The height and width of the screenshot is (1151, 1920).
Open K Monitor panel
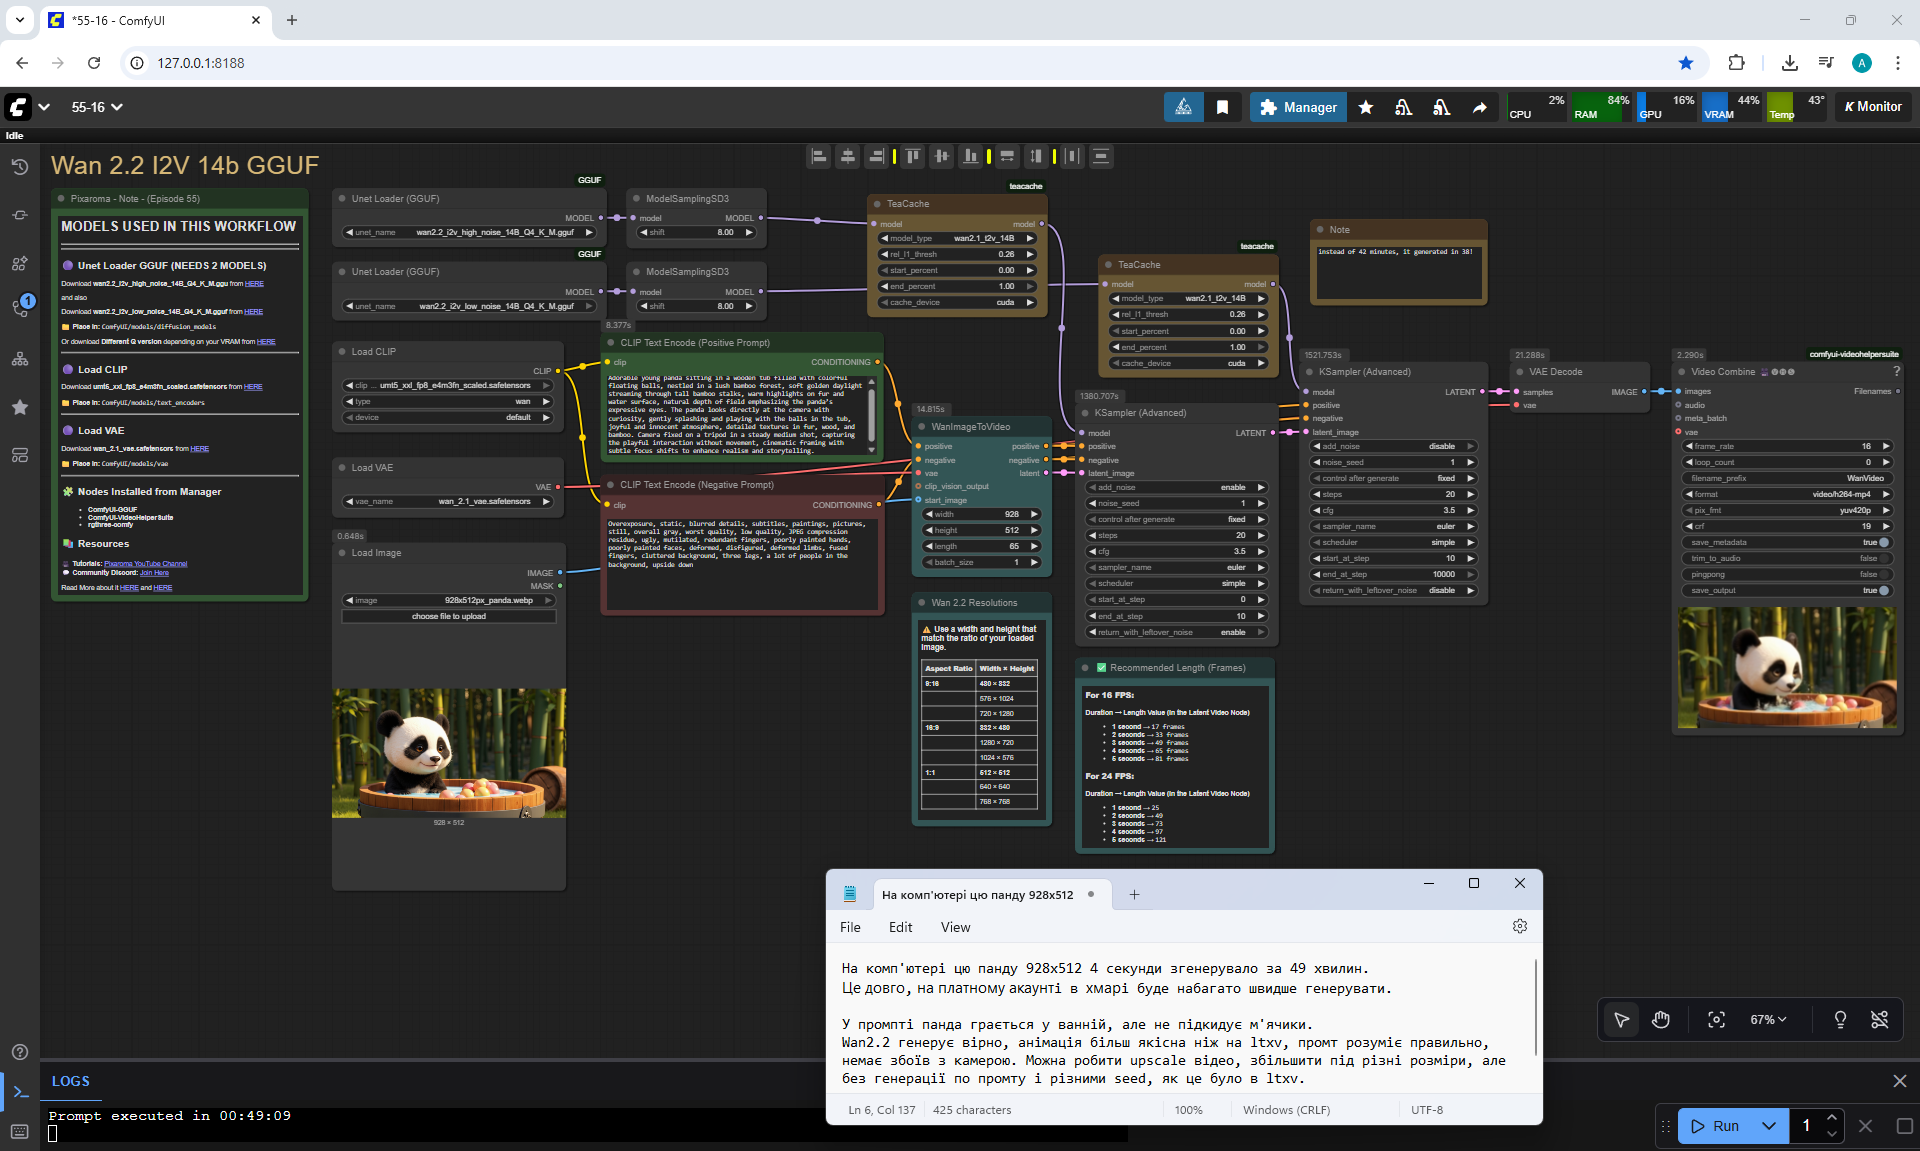click(x=1872, y=107)
